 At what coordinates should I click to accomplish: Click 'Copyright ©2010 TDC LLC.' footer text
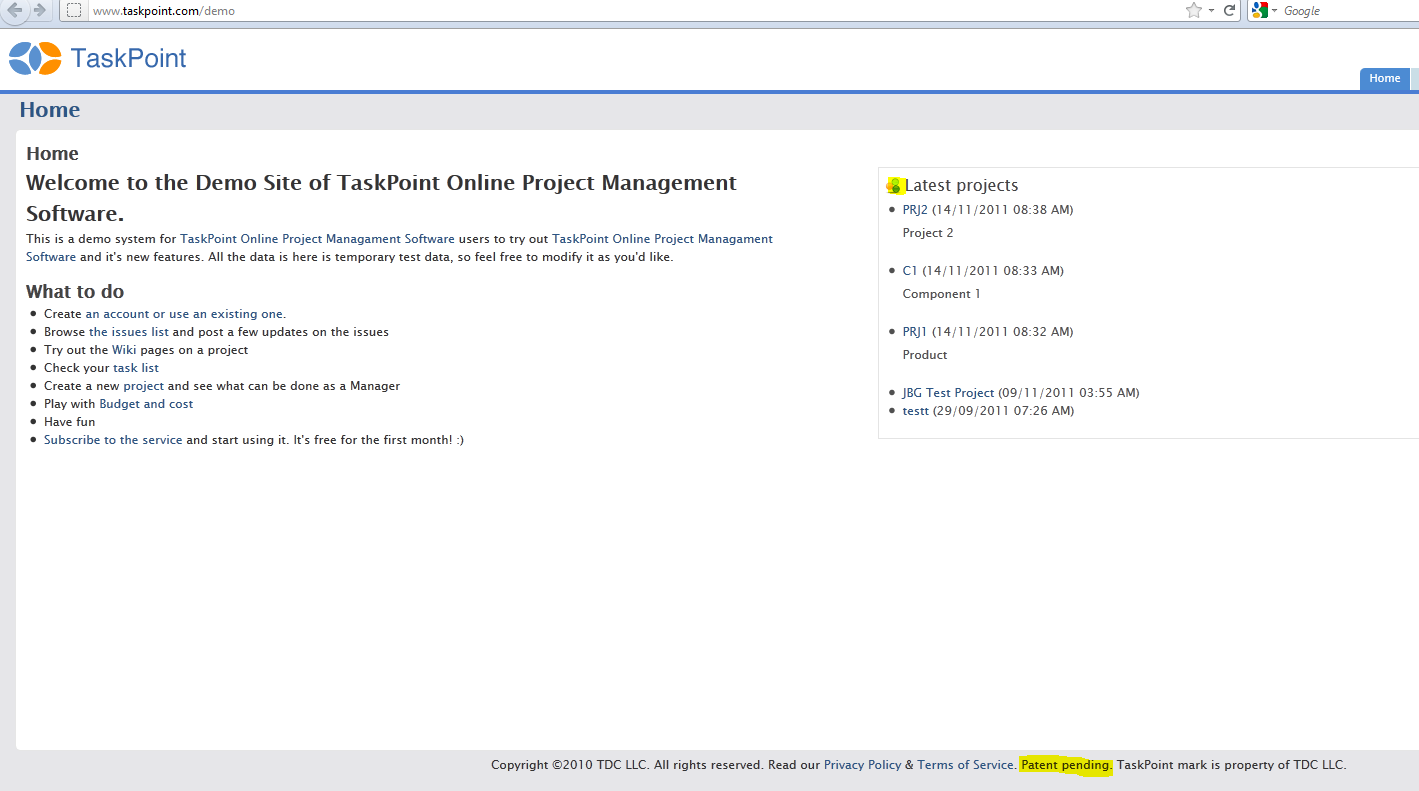[571, 765]
